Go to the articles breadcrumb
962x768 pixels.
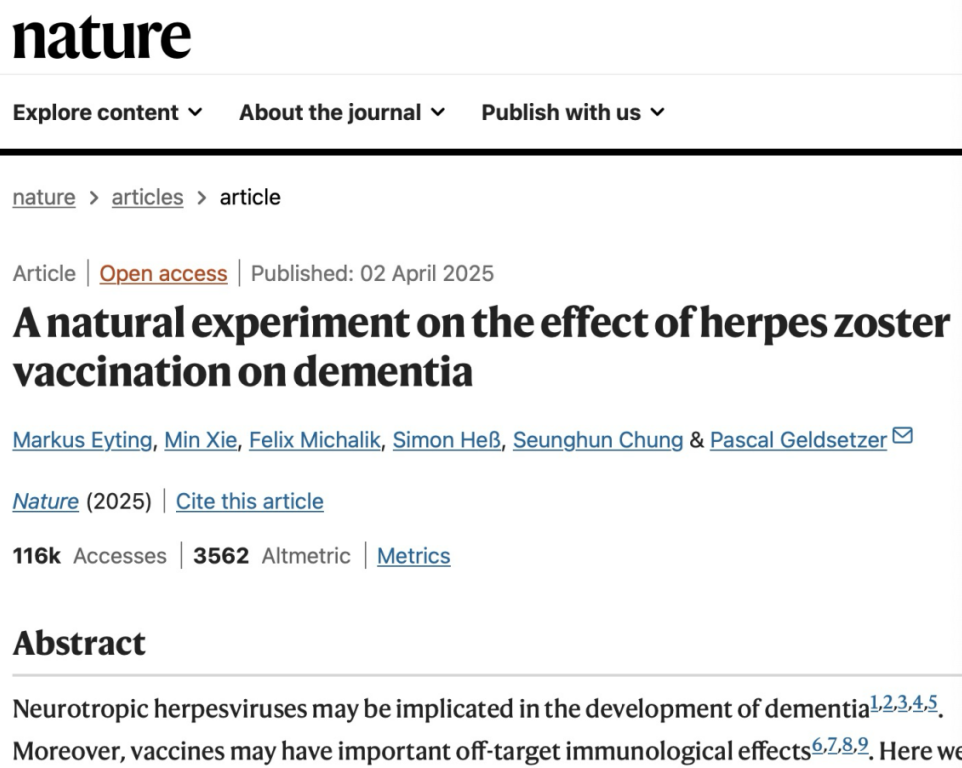[x=147, y=198]
